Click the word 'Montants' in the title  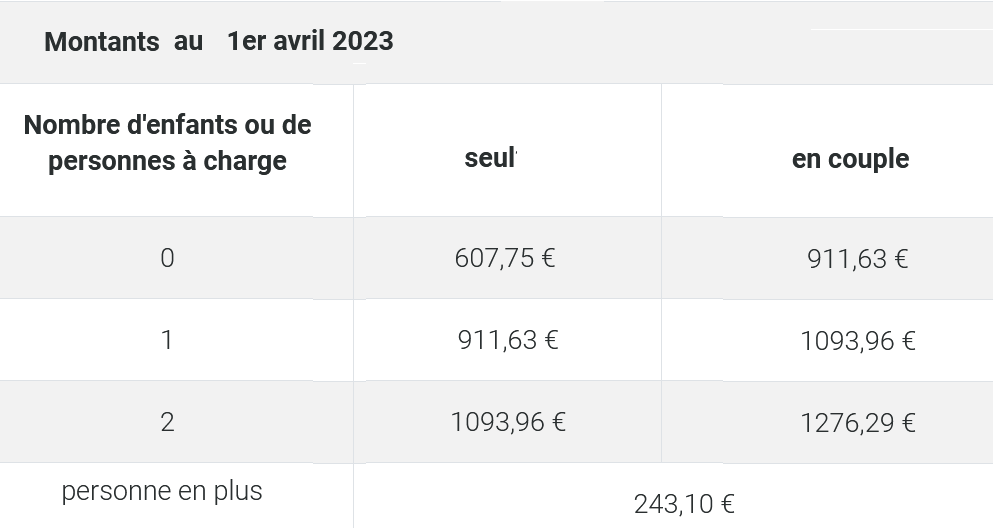tap(102, 42)
